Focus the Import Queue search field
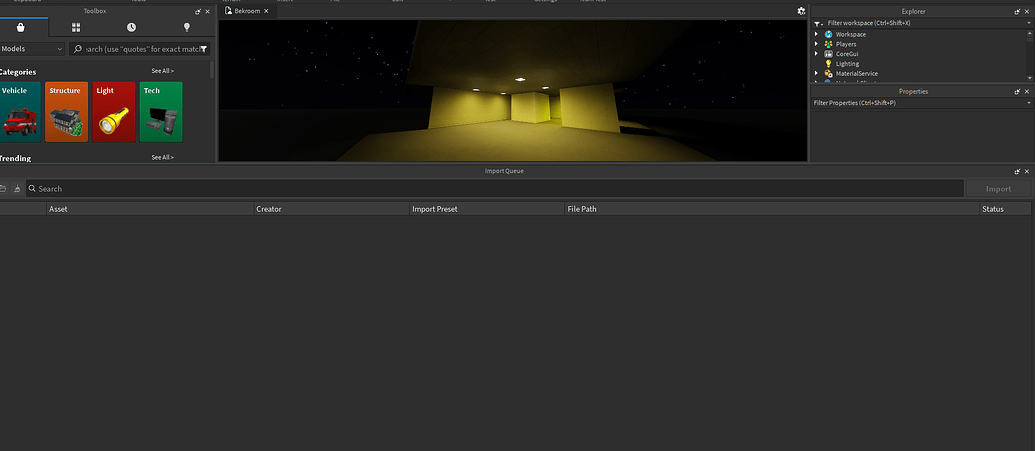This screenshot has width=1035, height=451. click(x=495, y=189)
